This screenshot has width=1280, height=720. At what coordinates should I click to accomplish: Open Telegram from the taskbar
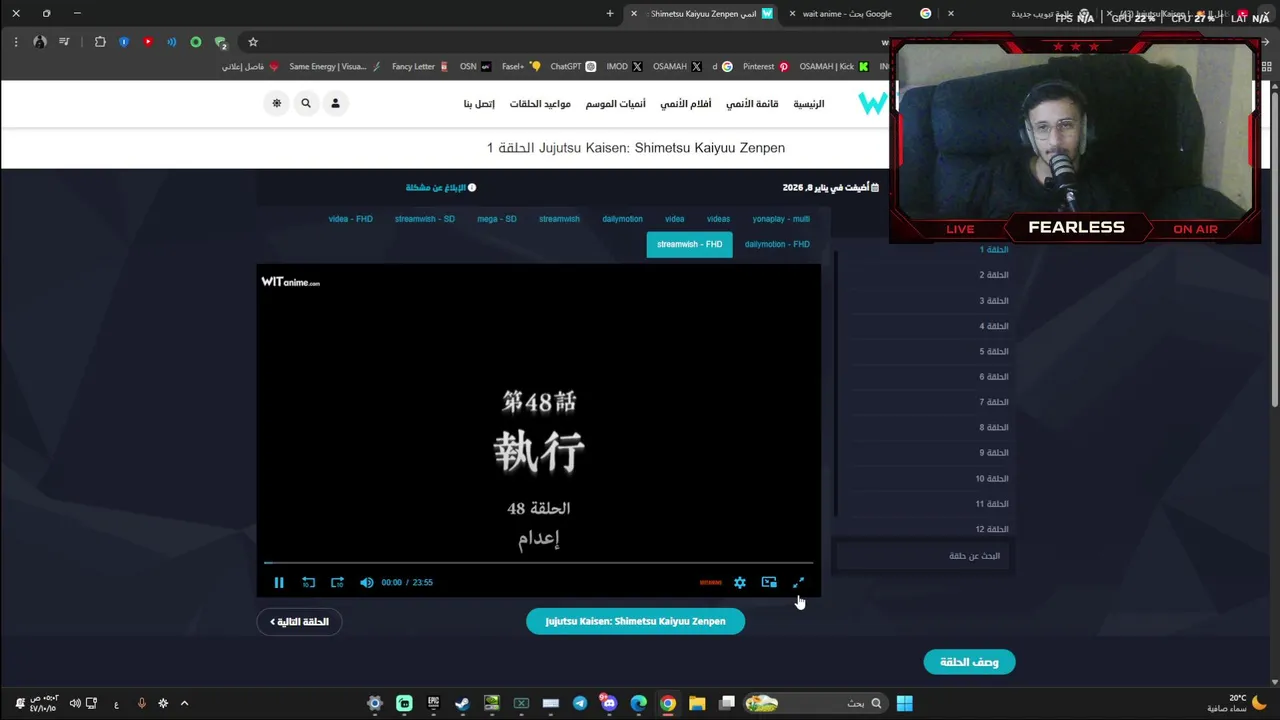coord(580,703)
